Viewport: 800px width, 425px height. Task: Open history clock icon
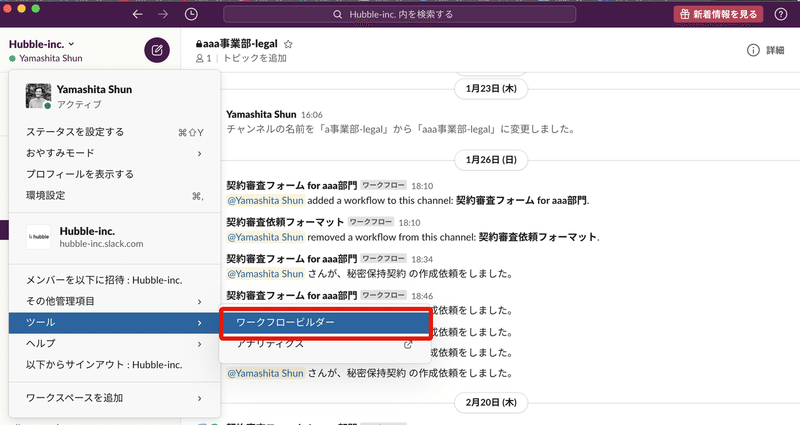tap(191, 14)
